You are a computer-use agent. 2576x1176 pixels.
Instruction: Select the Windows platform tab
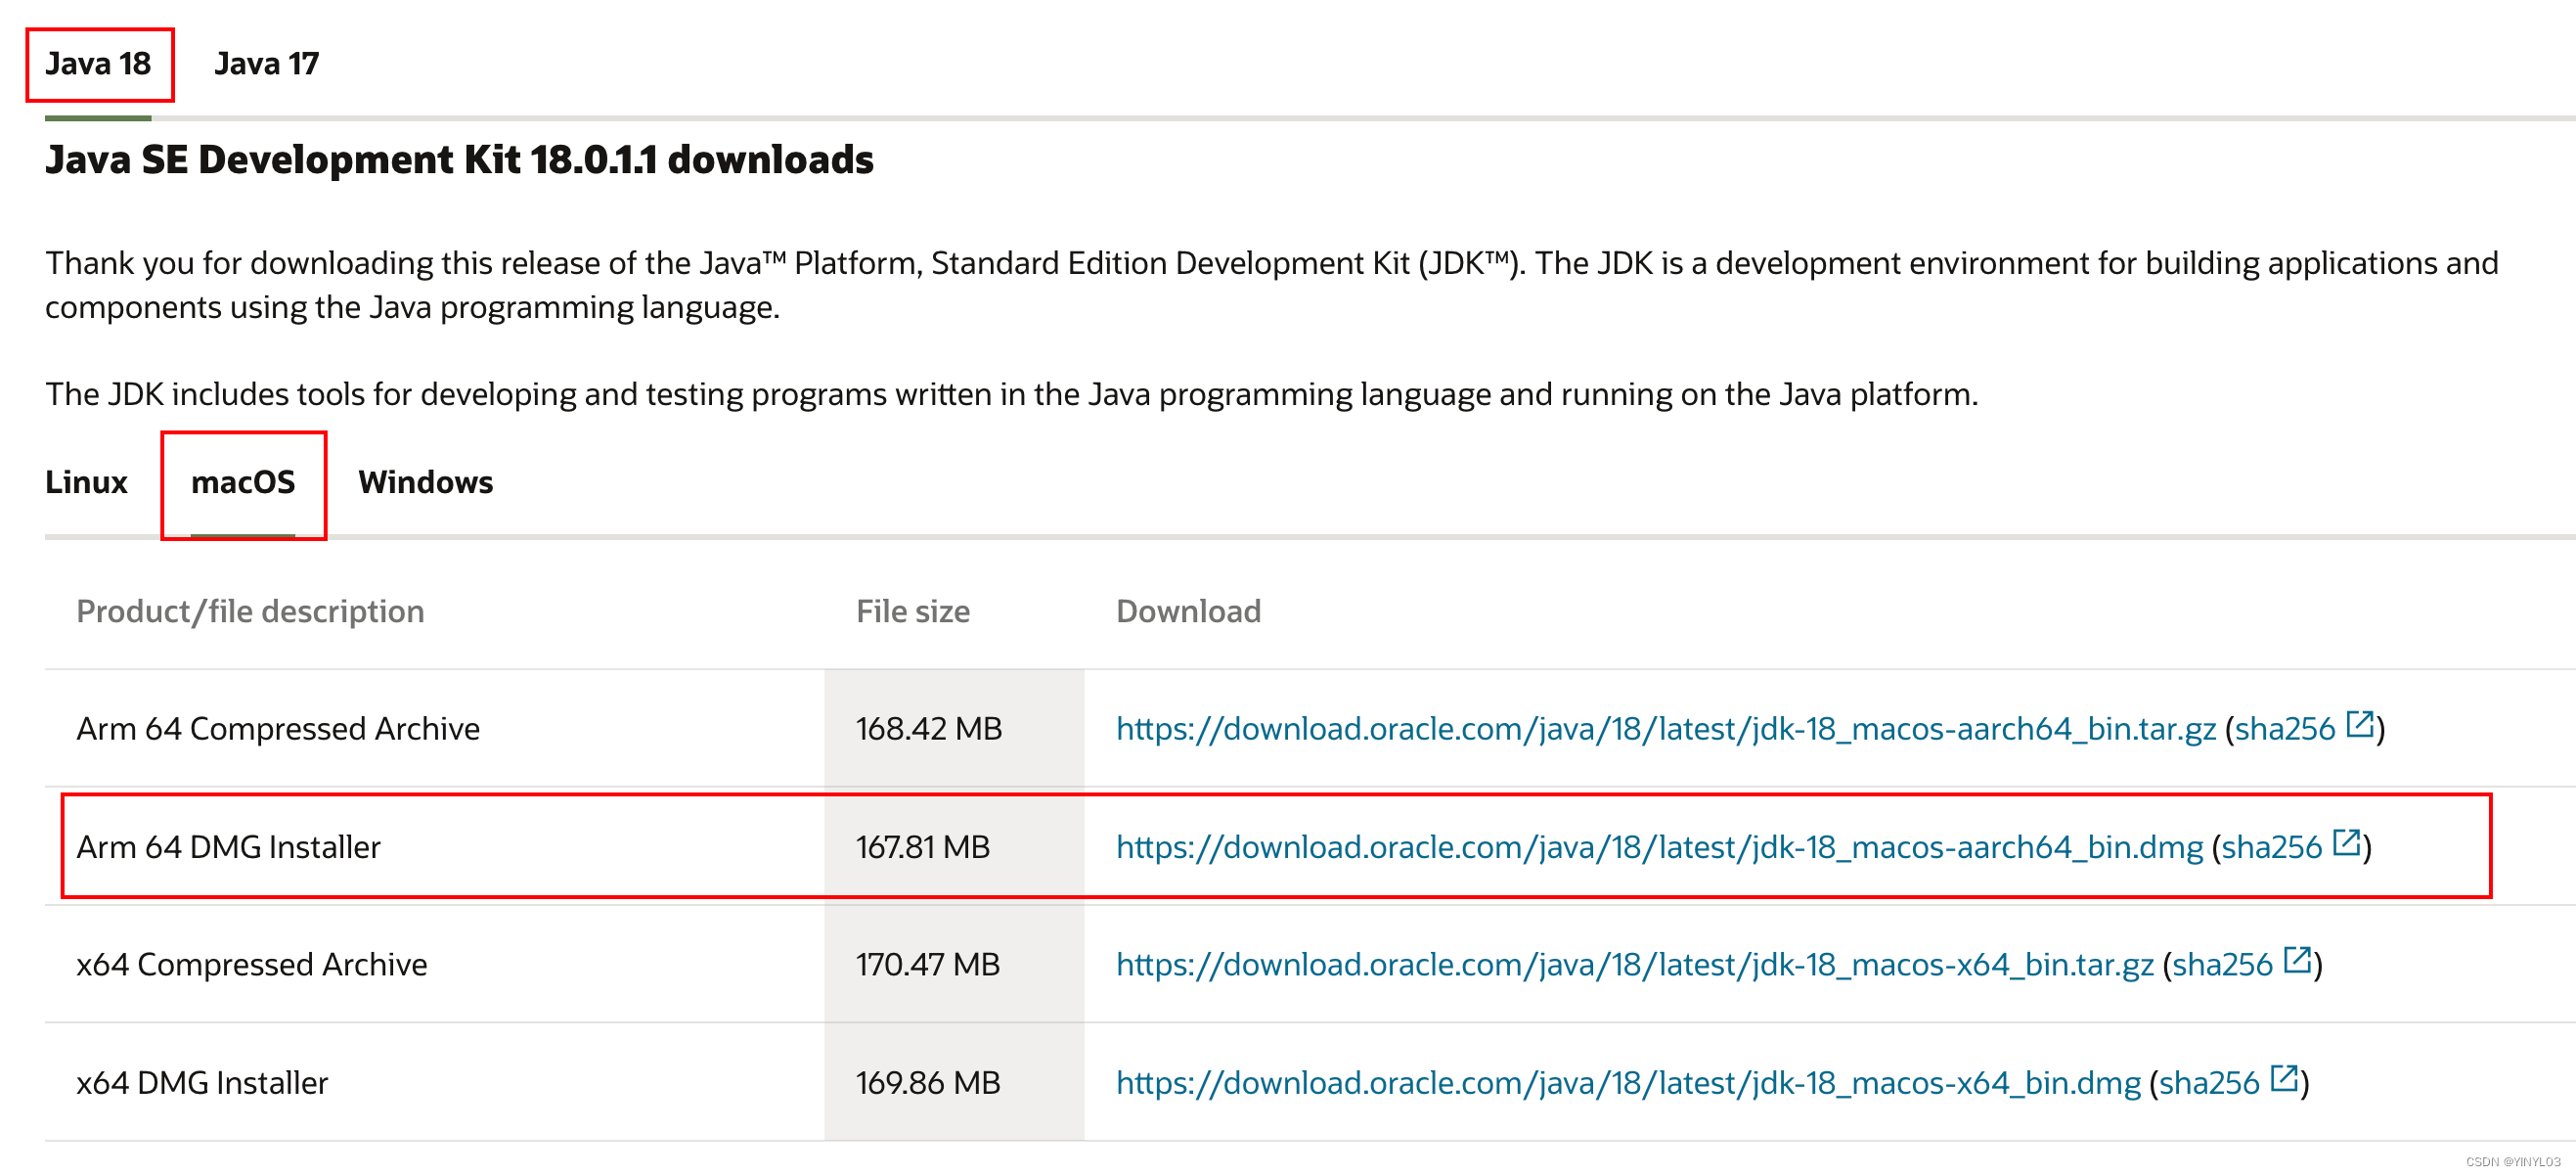coord(425,482)
